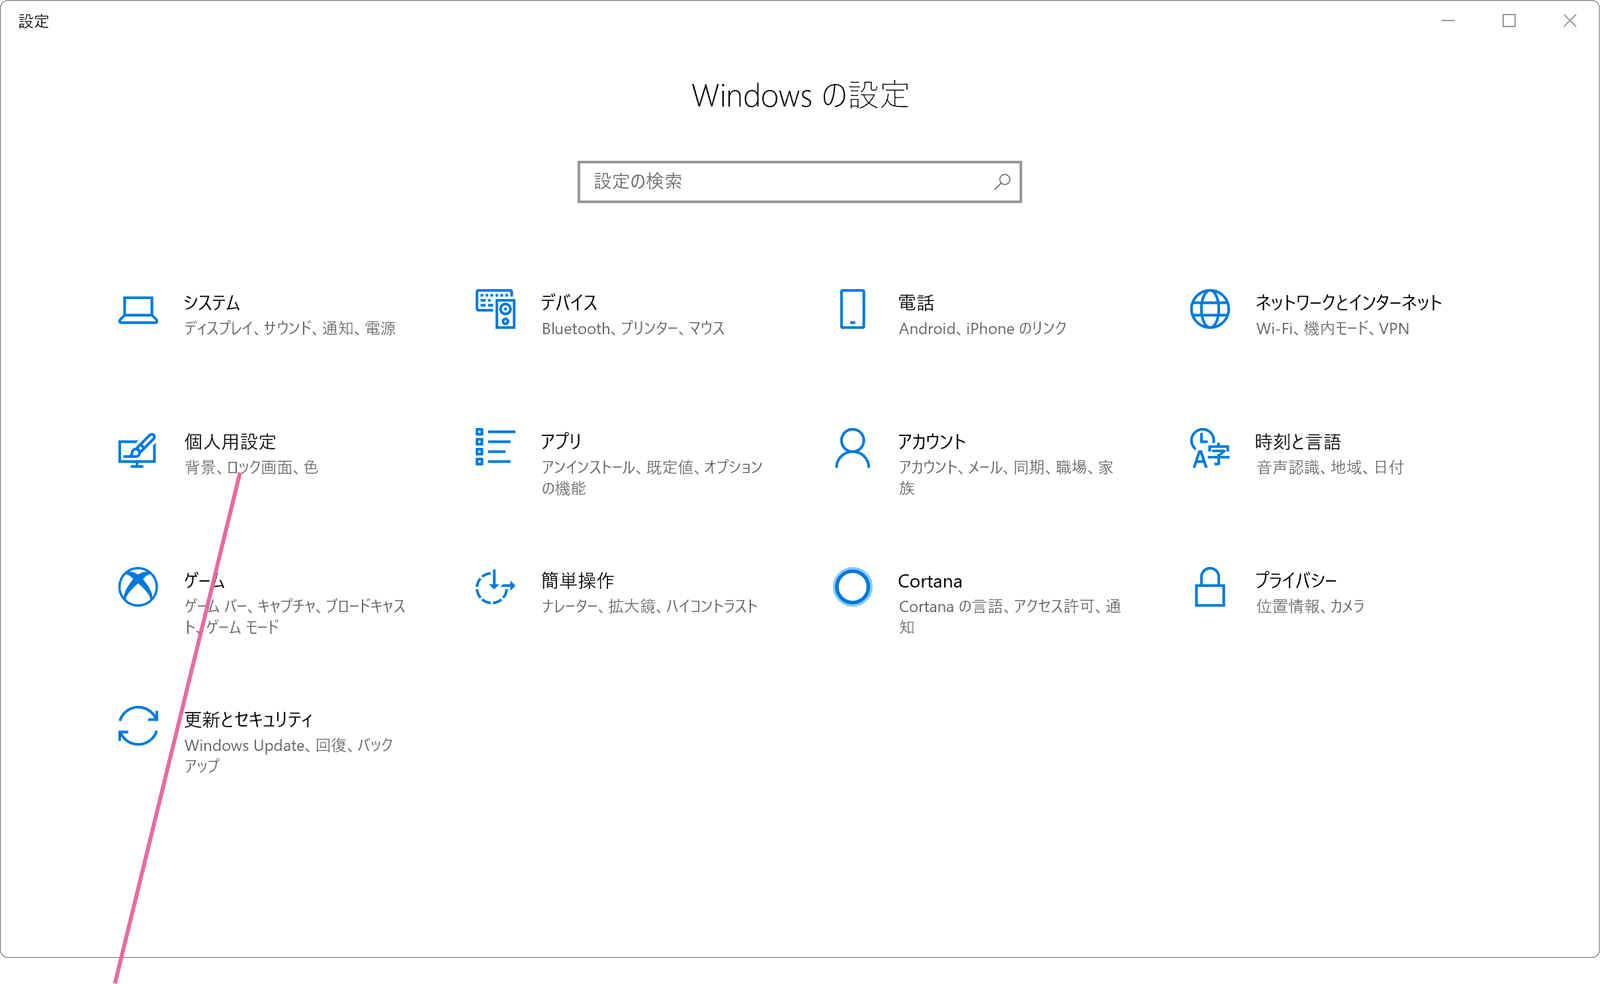Image resolution: width=1600 pixels, height=984 pixels.
Task: Click the 音声認識、地域、日付 description
Action: pos(1330,467)
